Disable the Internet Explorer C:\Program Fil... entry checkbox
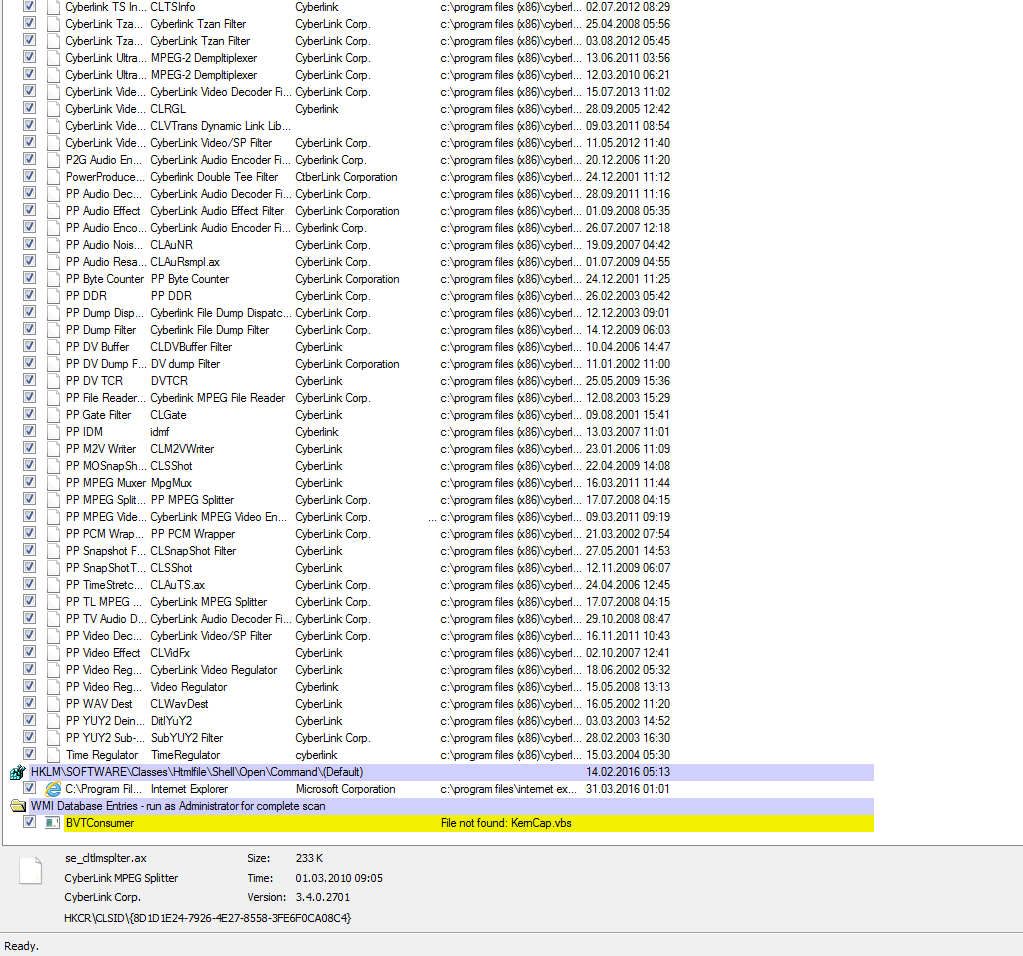The image size is (1023, 956). [29, 788]
